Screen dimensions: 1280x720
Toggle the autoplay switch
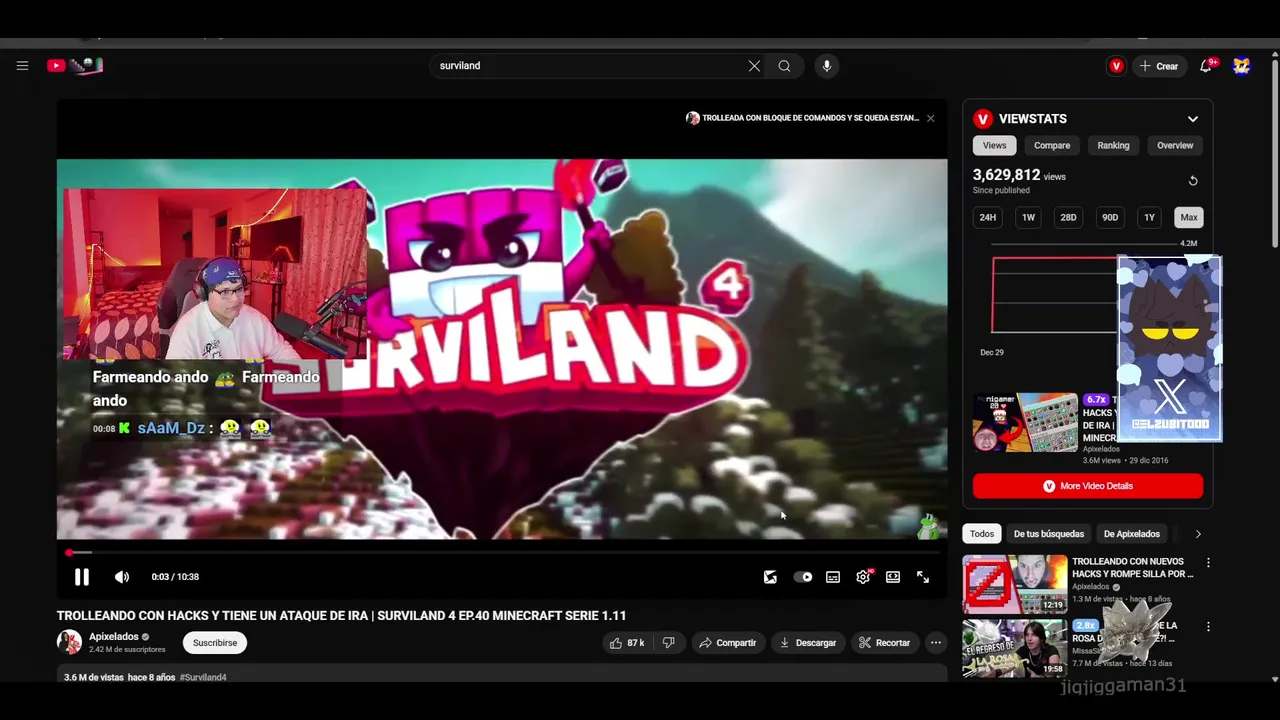(802, 577)
